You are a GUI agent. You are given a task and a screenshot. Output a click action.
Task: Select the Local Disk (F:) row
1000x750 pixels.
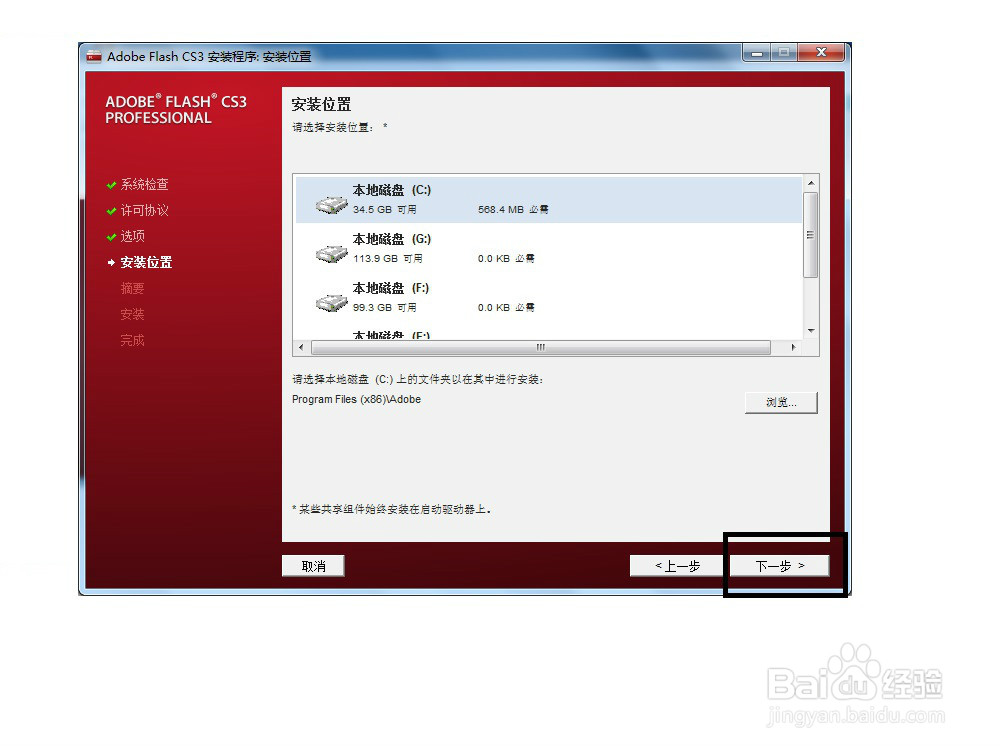(548, 297)
